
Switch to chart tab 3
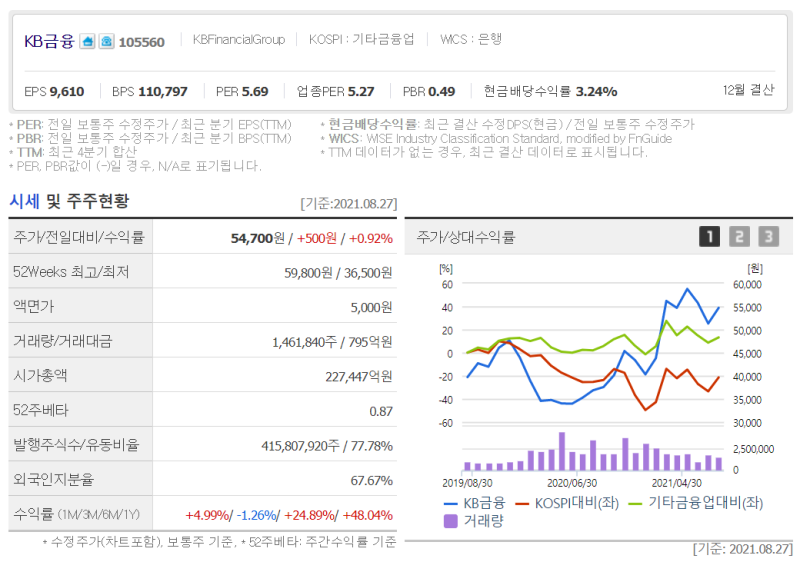768,237
